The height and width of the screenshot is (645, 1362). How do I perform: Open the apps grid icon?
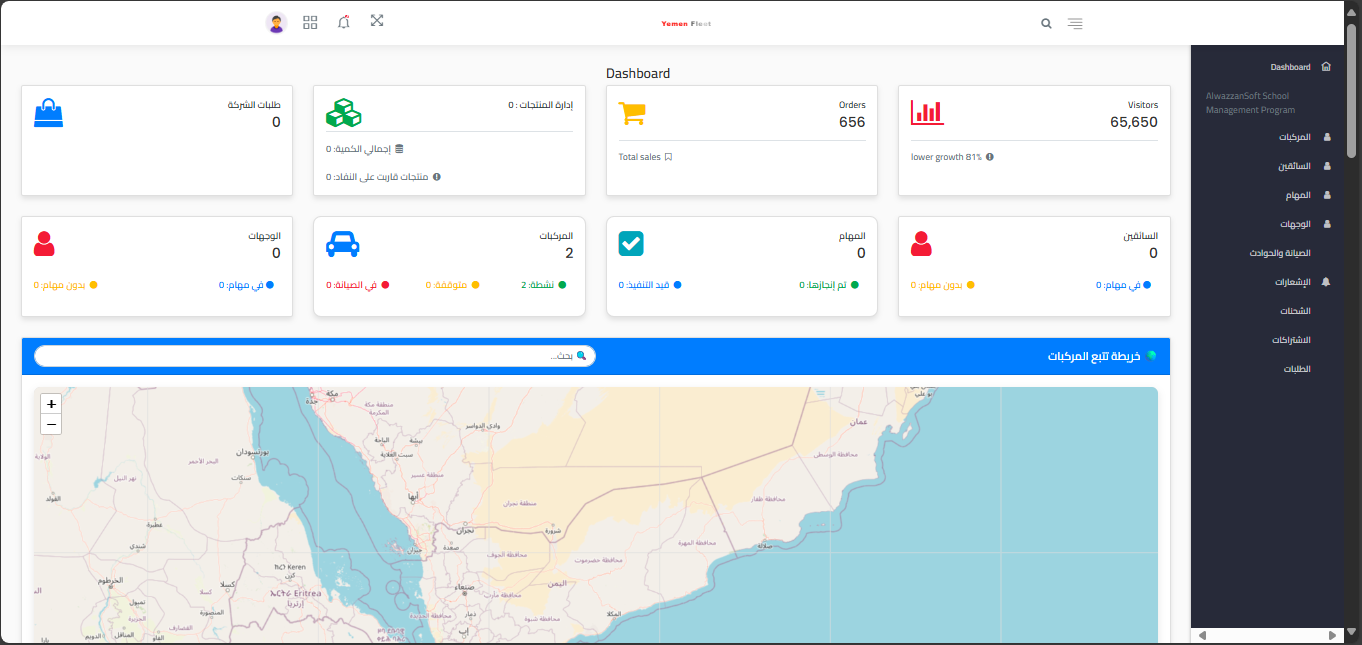point(310,22)
